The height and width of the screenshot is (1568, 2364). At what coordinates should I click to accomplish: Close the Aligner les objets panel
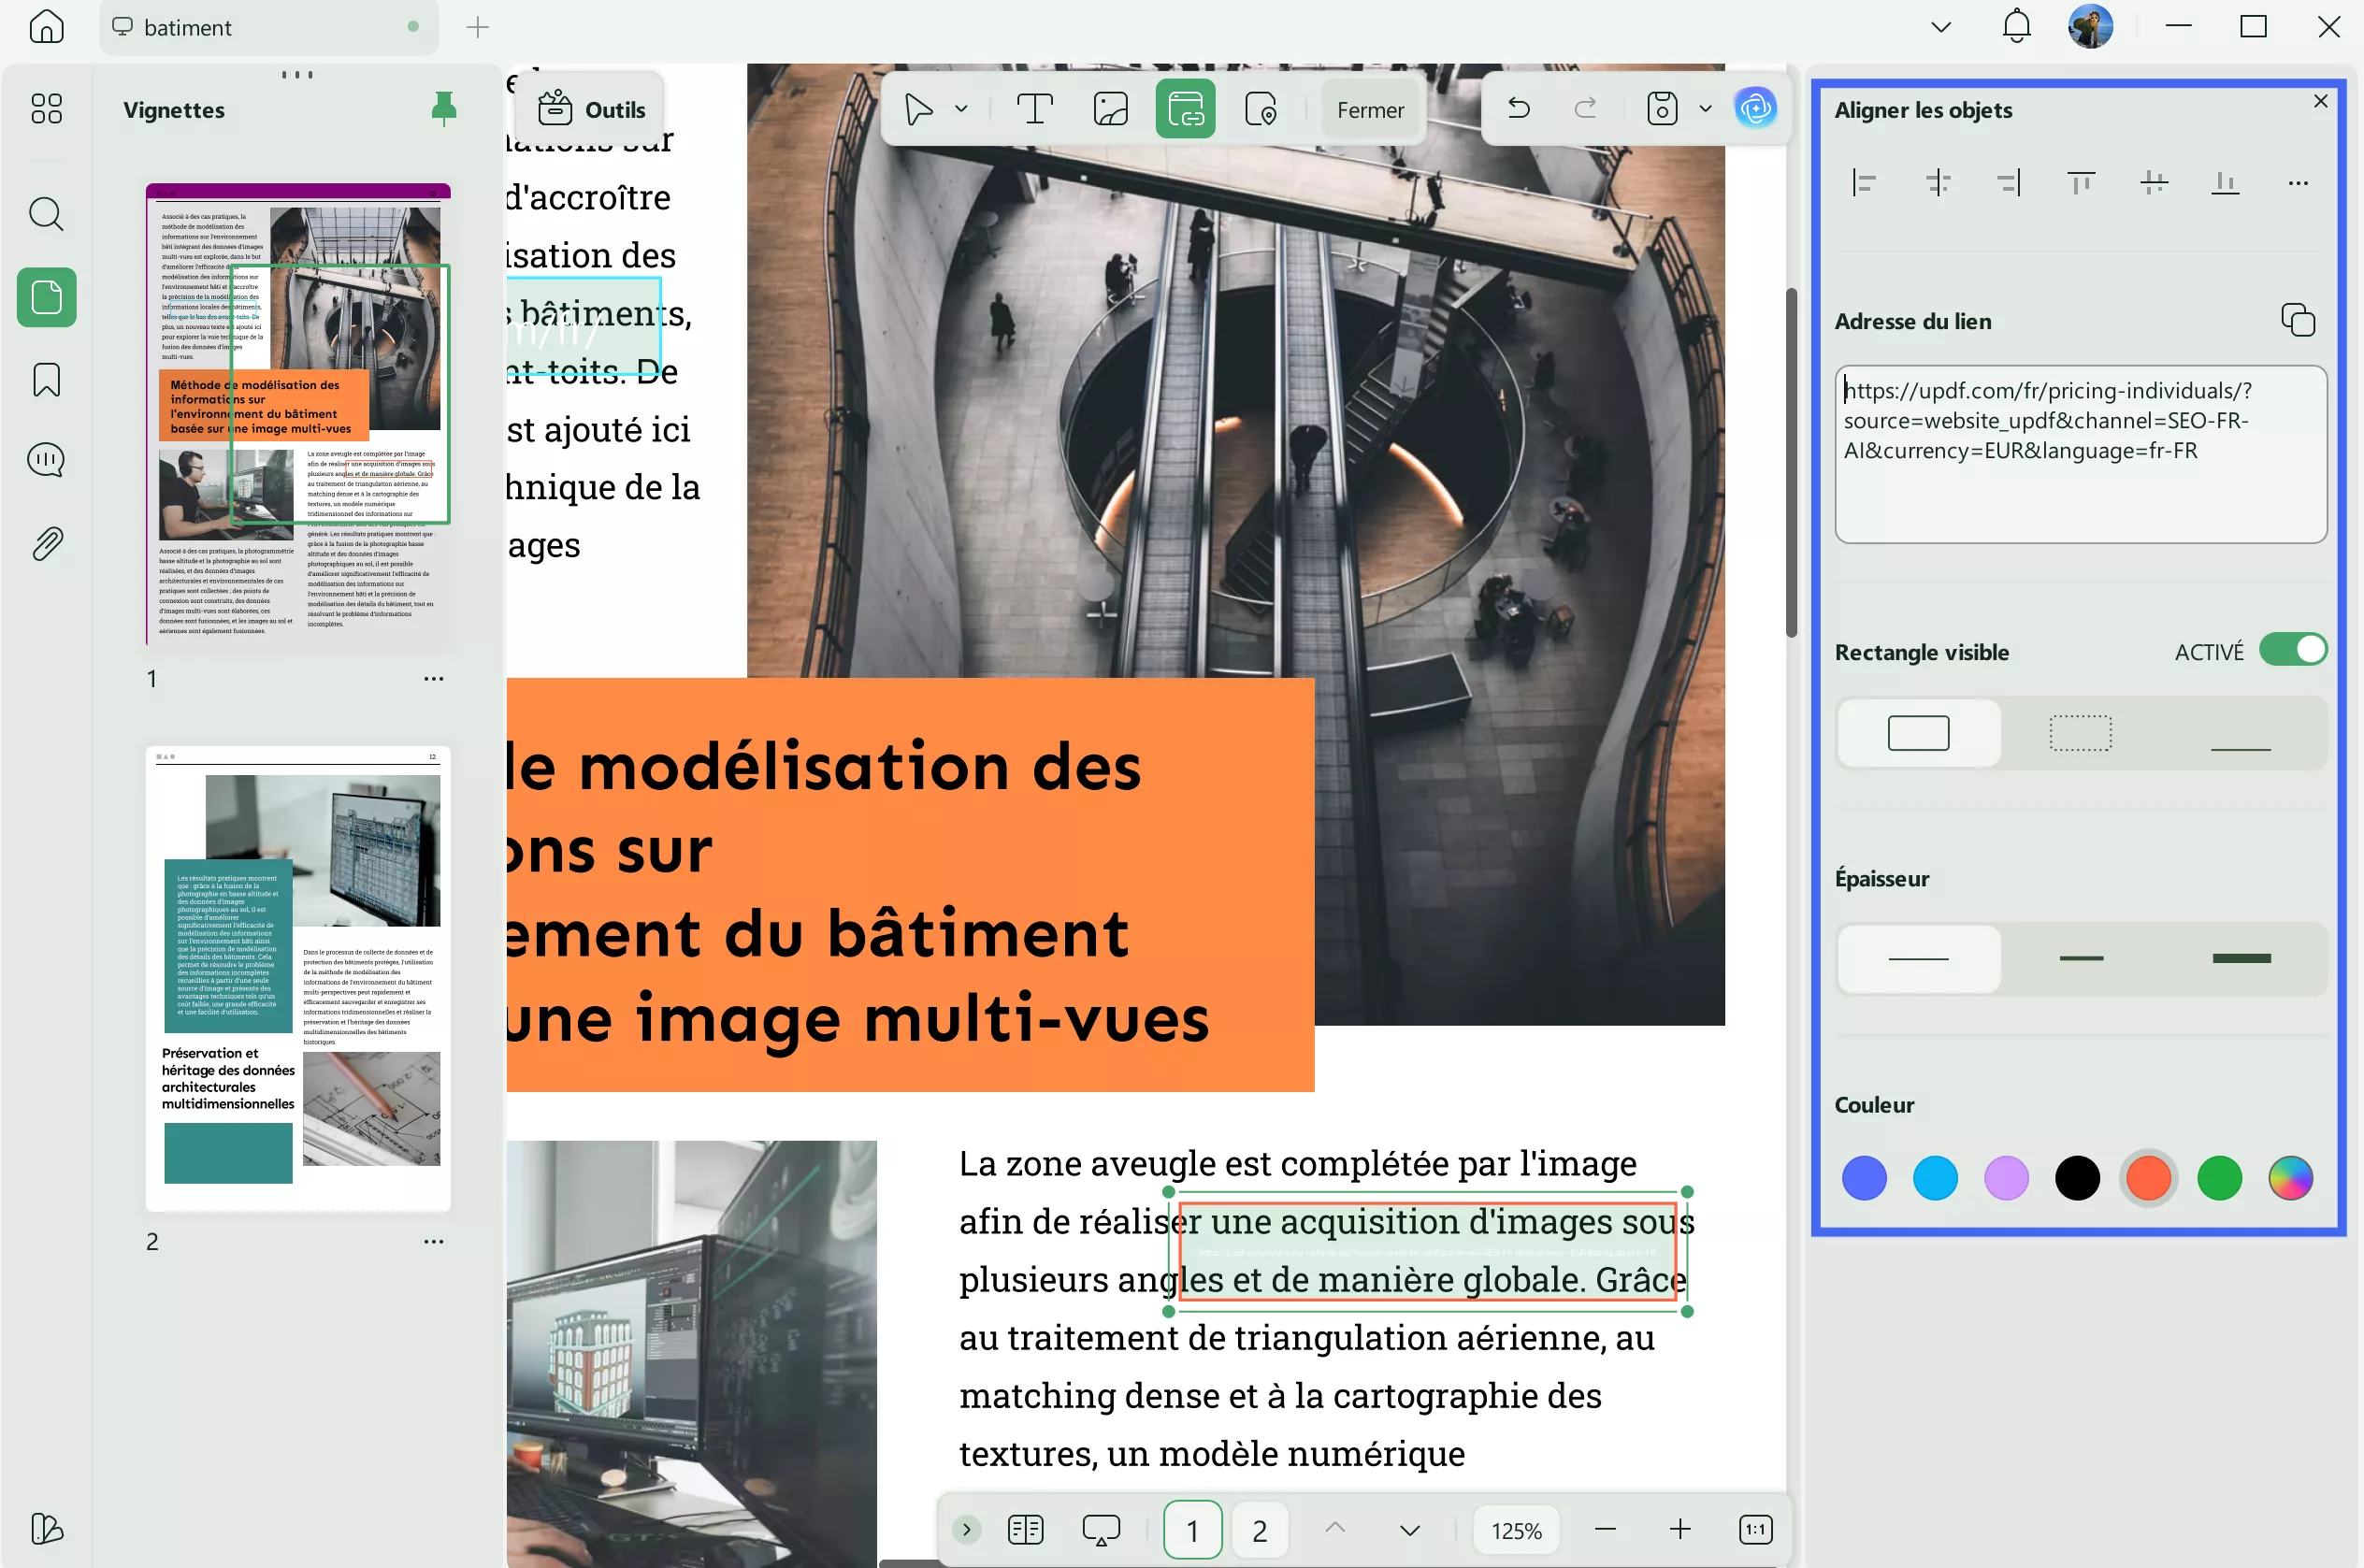[x=2320, y=101]
